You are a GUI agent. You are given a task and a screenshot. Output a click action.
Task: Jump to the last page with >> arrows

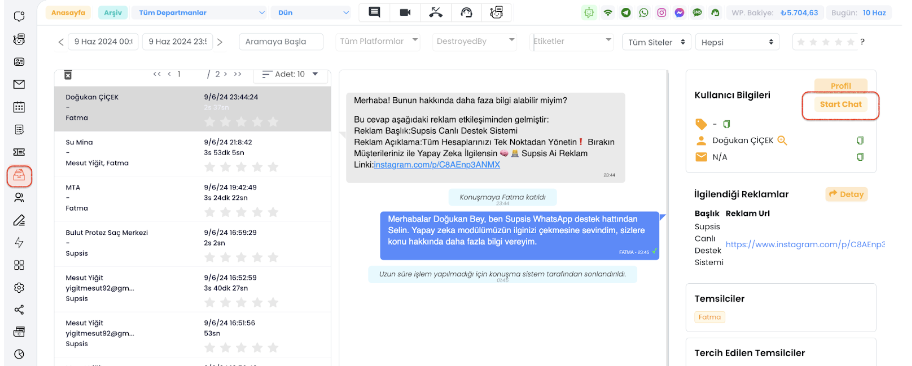(237, 74)
